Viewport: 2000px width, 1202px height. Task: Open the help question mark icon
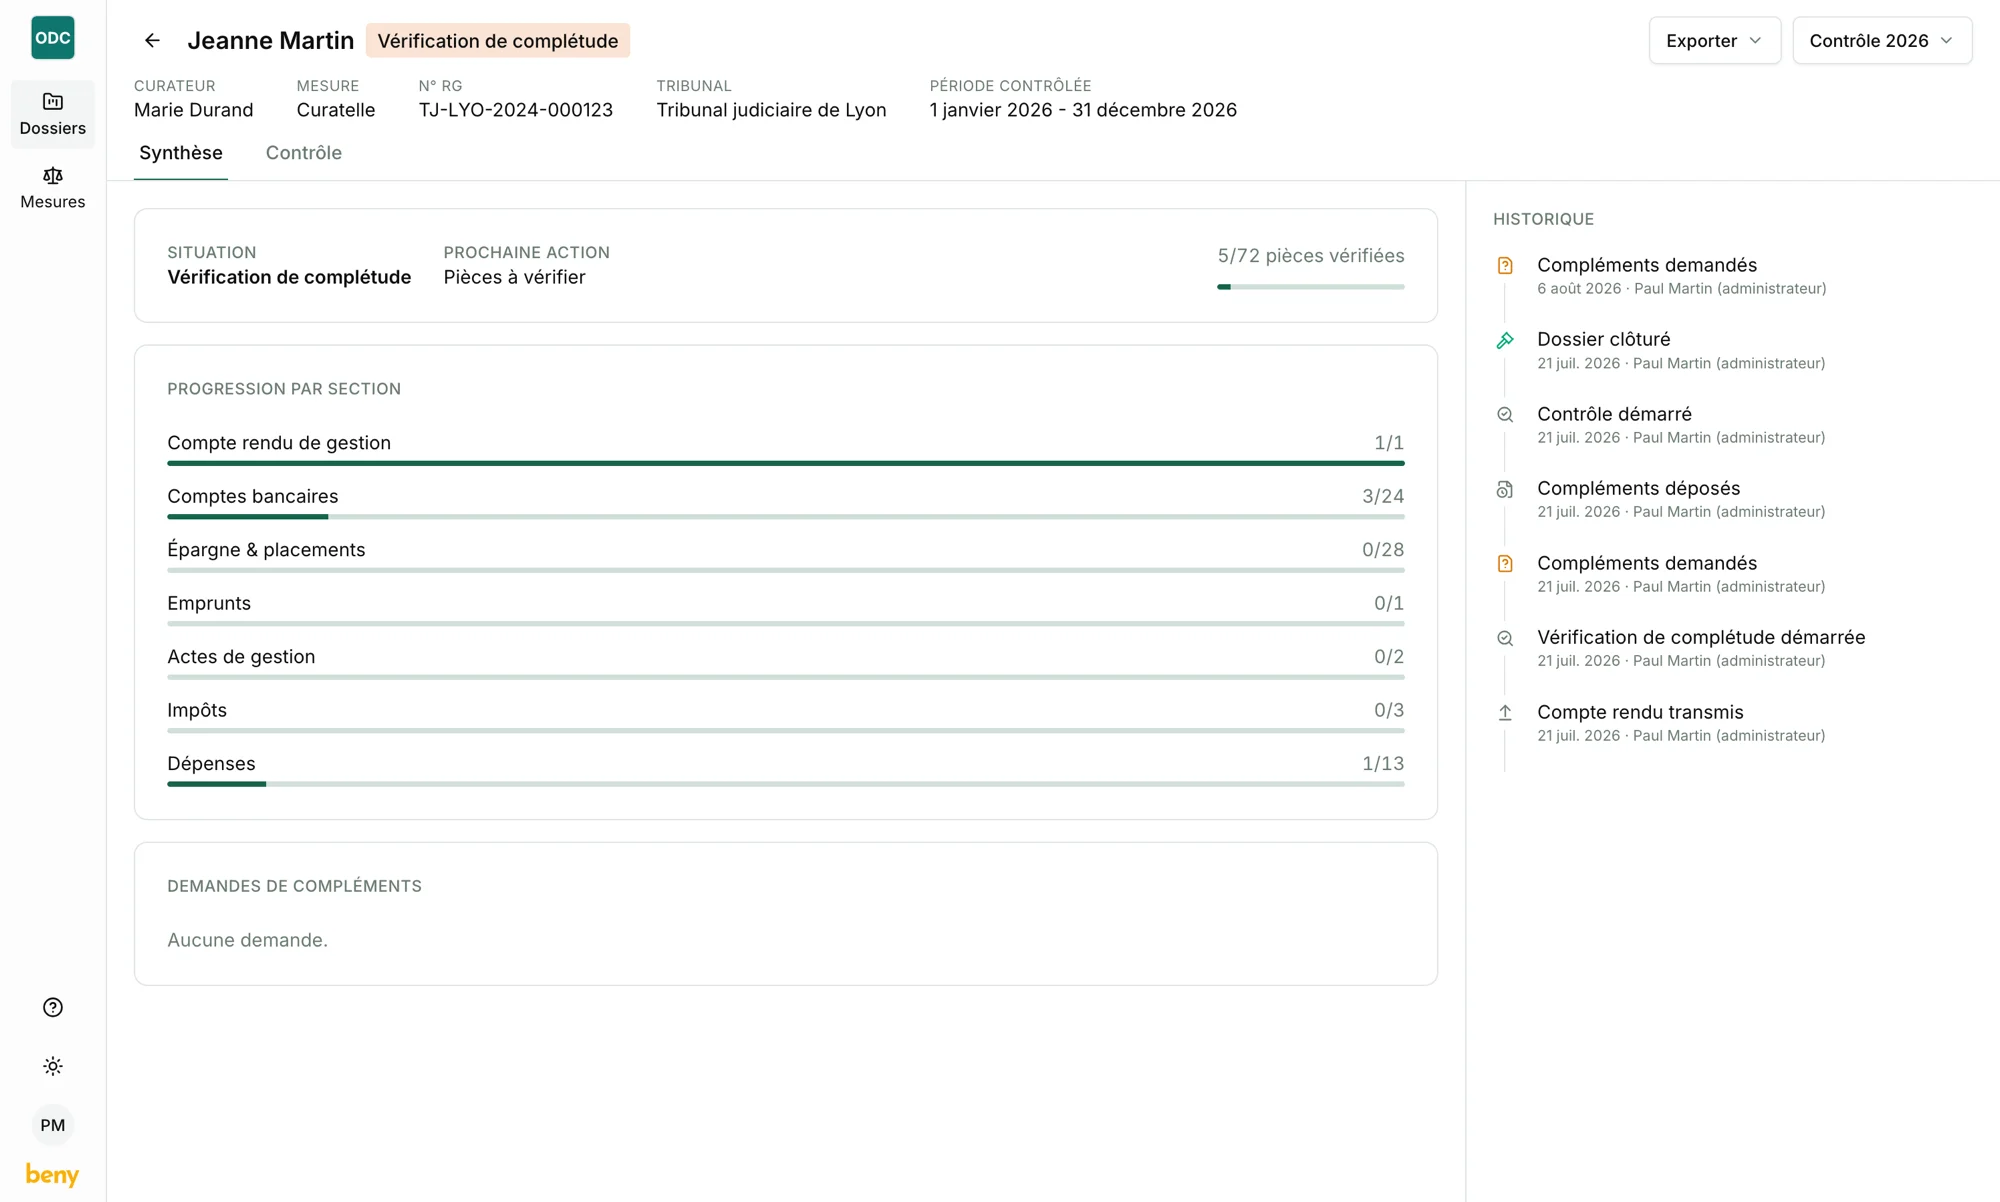pyautogui.click(x=53, y=1007)
